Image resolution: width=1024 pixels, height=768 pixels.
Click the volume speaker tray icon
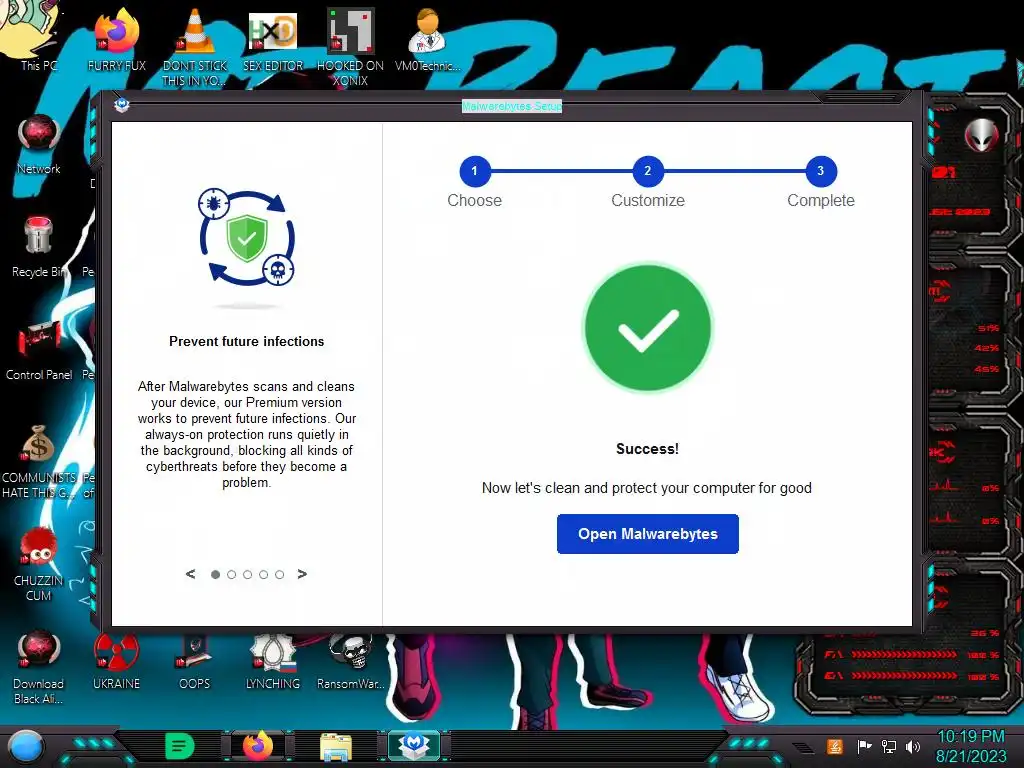(x=913, y=746)
